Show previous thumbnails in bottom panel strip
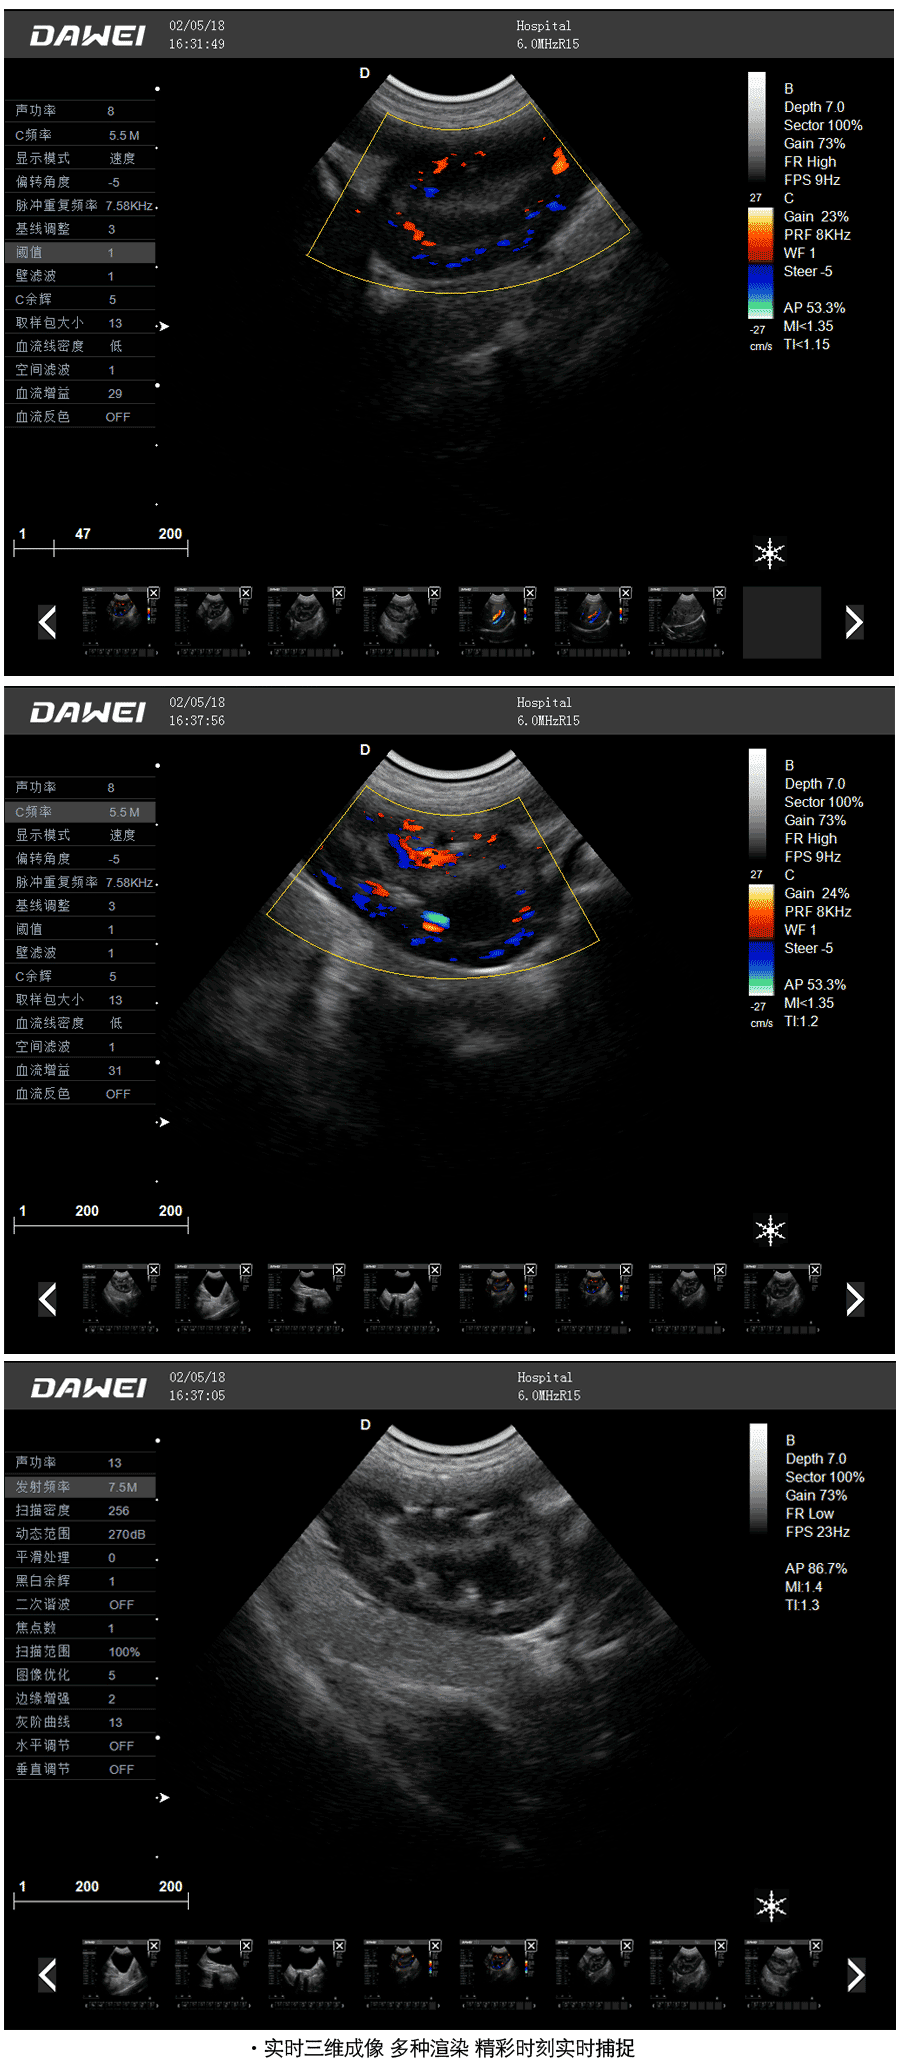Screen dimensions: 900x2064 (47, 1975)
